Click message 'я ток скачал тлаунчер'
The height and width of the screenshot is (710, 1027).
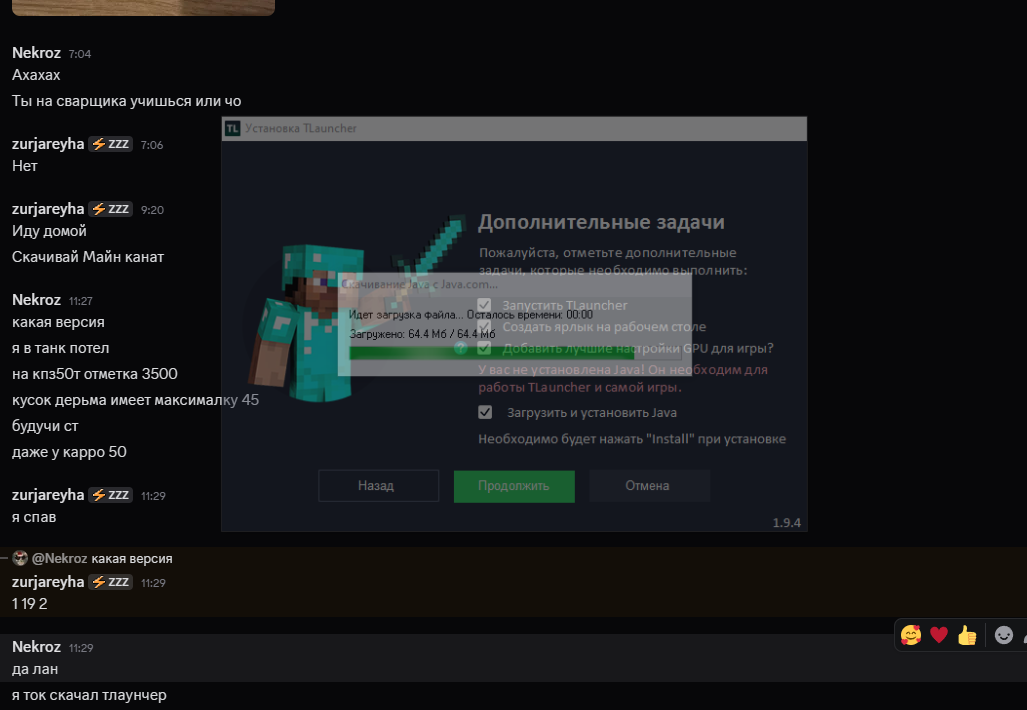coord(89,696)
